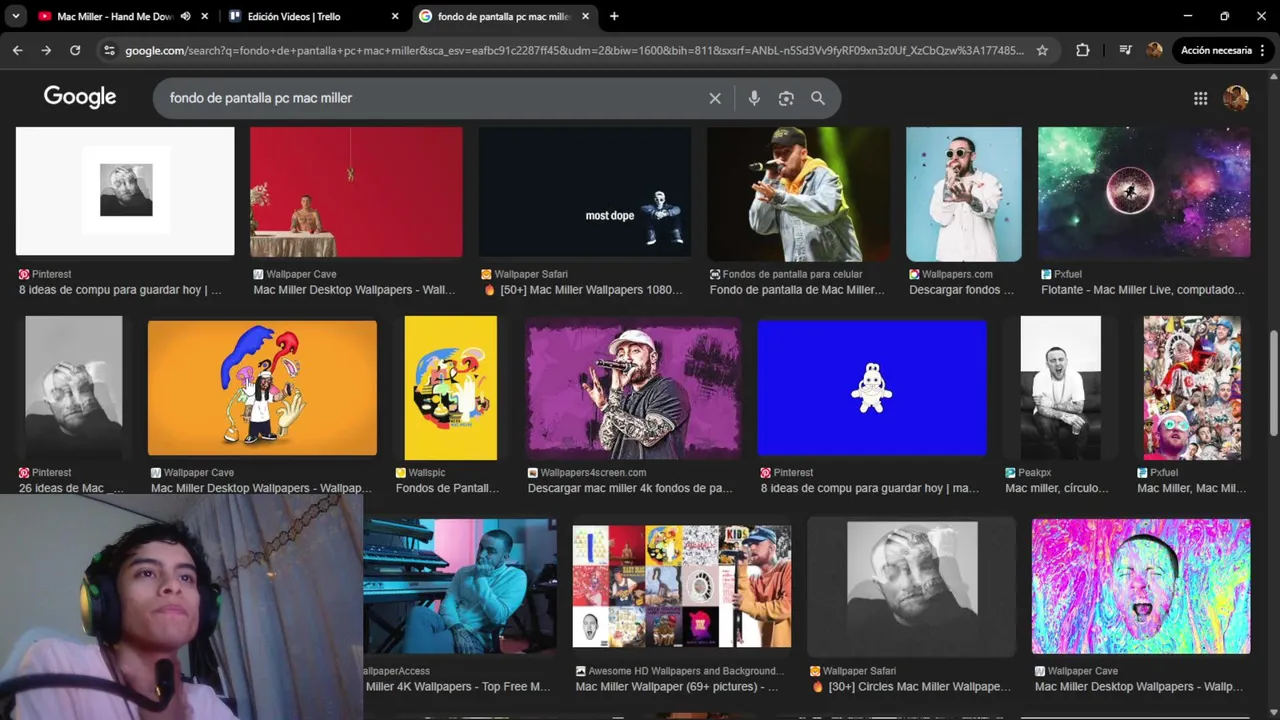The width and height of the screenshot is (1280, 720).
Task: Select the fondo de pantalla pc mac tab
Action: tap(503, 16)
